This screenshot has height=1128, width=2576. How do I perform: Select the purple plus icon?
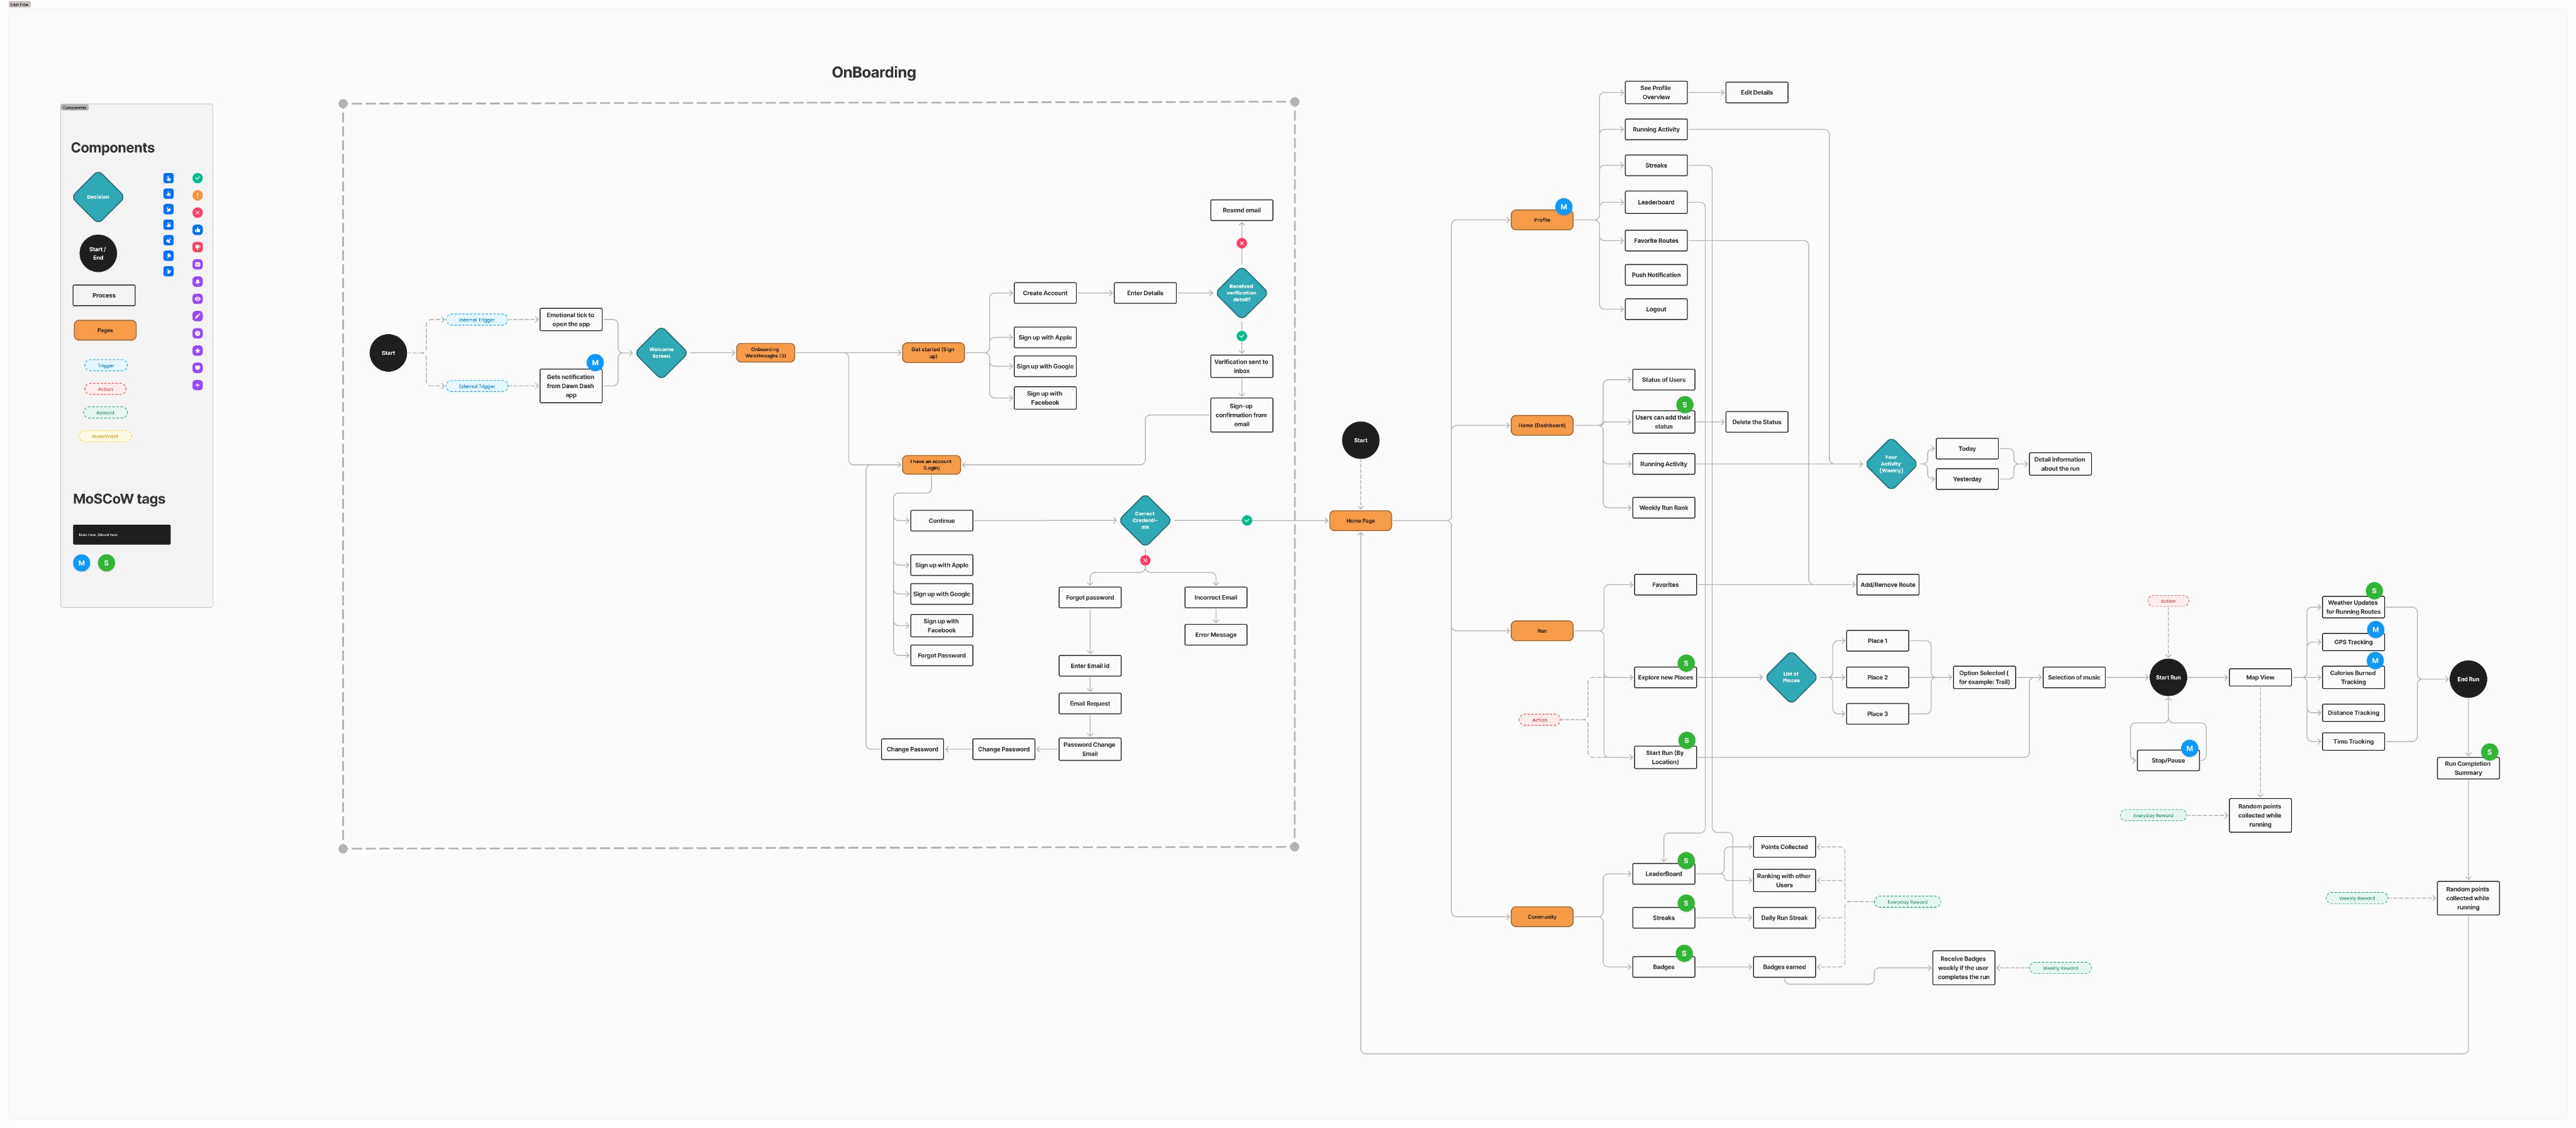tap(198, 385)
